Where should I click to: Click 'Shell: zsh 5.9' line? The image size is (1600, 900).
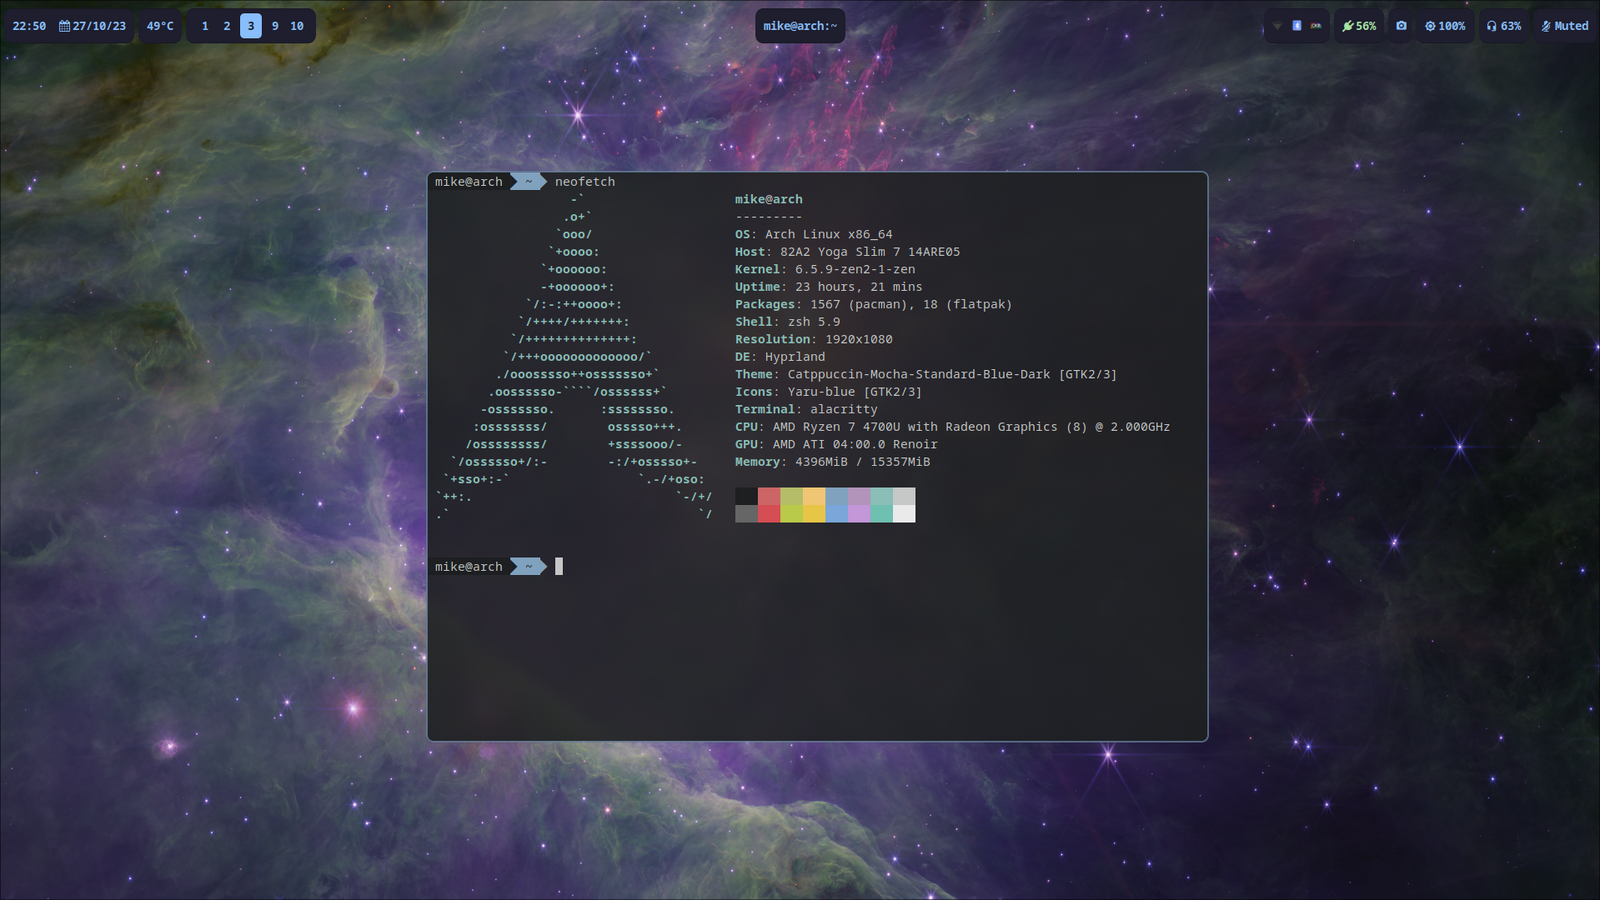click(x=787, y=322)
